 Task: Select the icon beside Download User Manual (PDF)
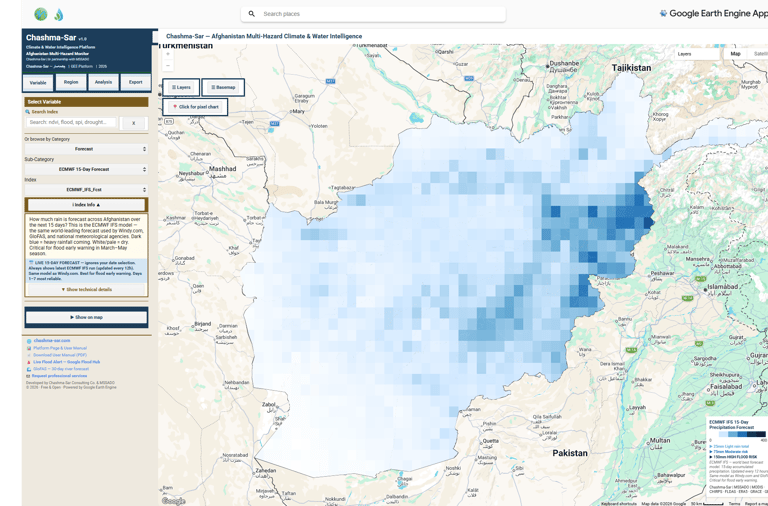tap(29, 355)
